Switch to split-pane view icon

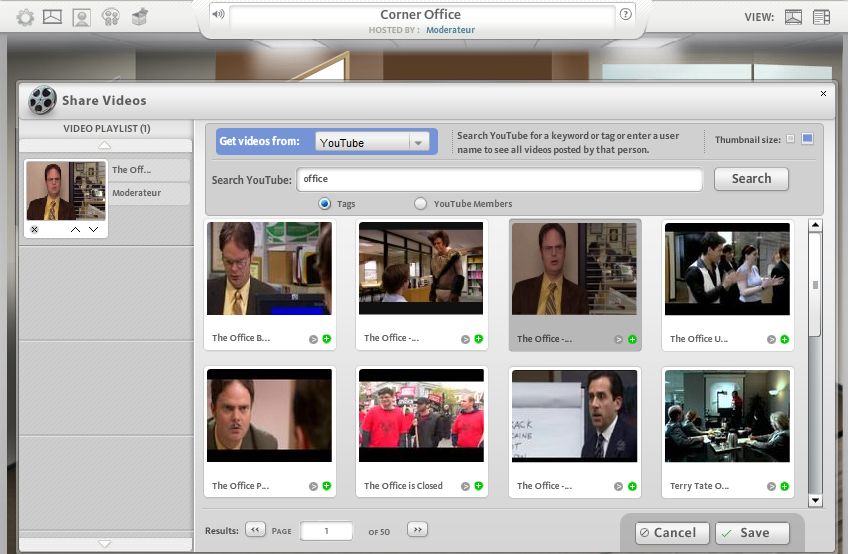click(822, 17)
